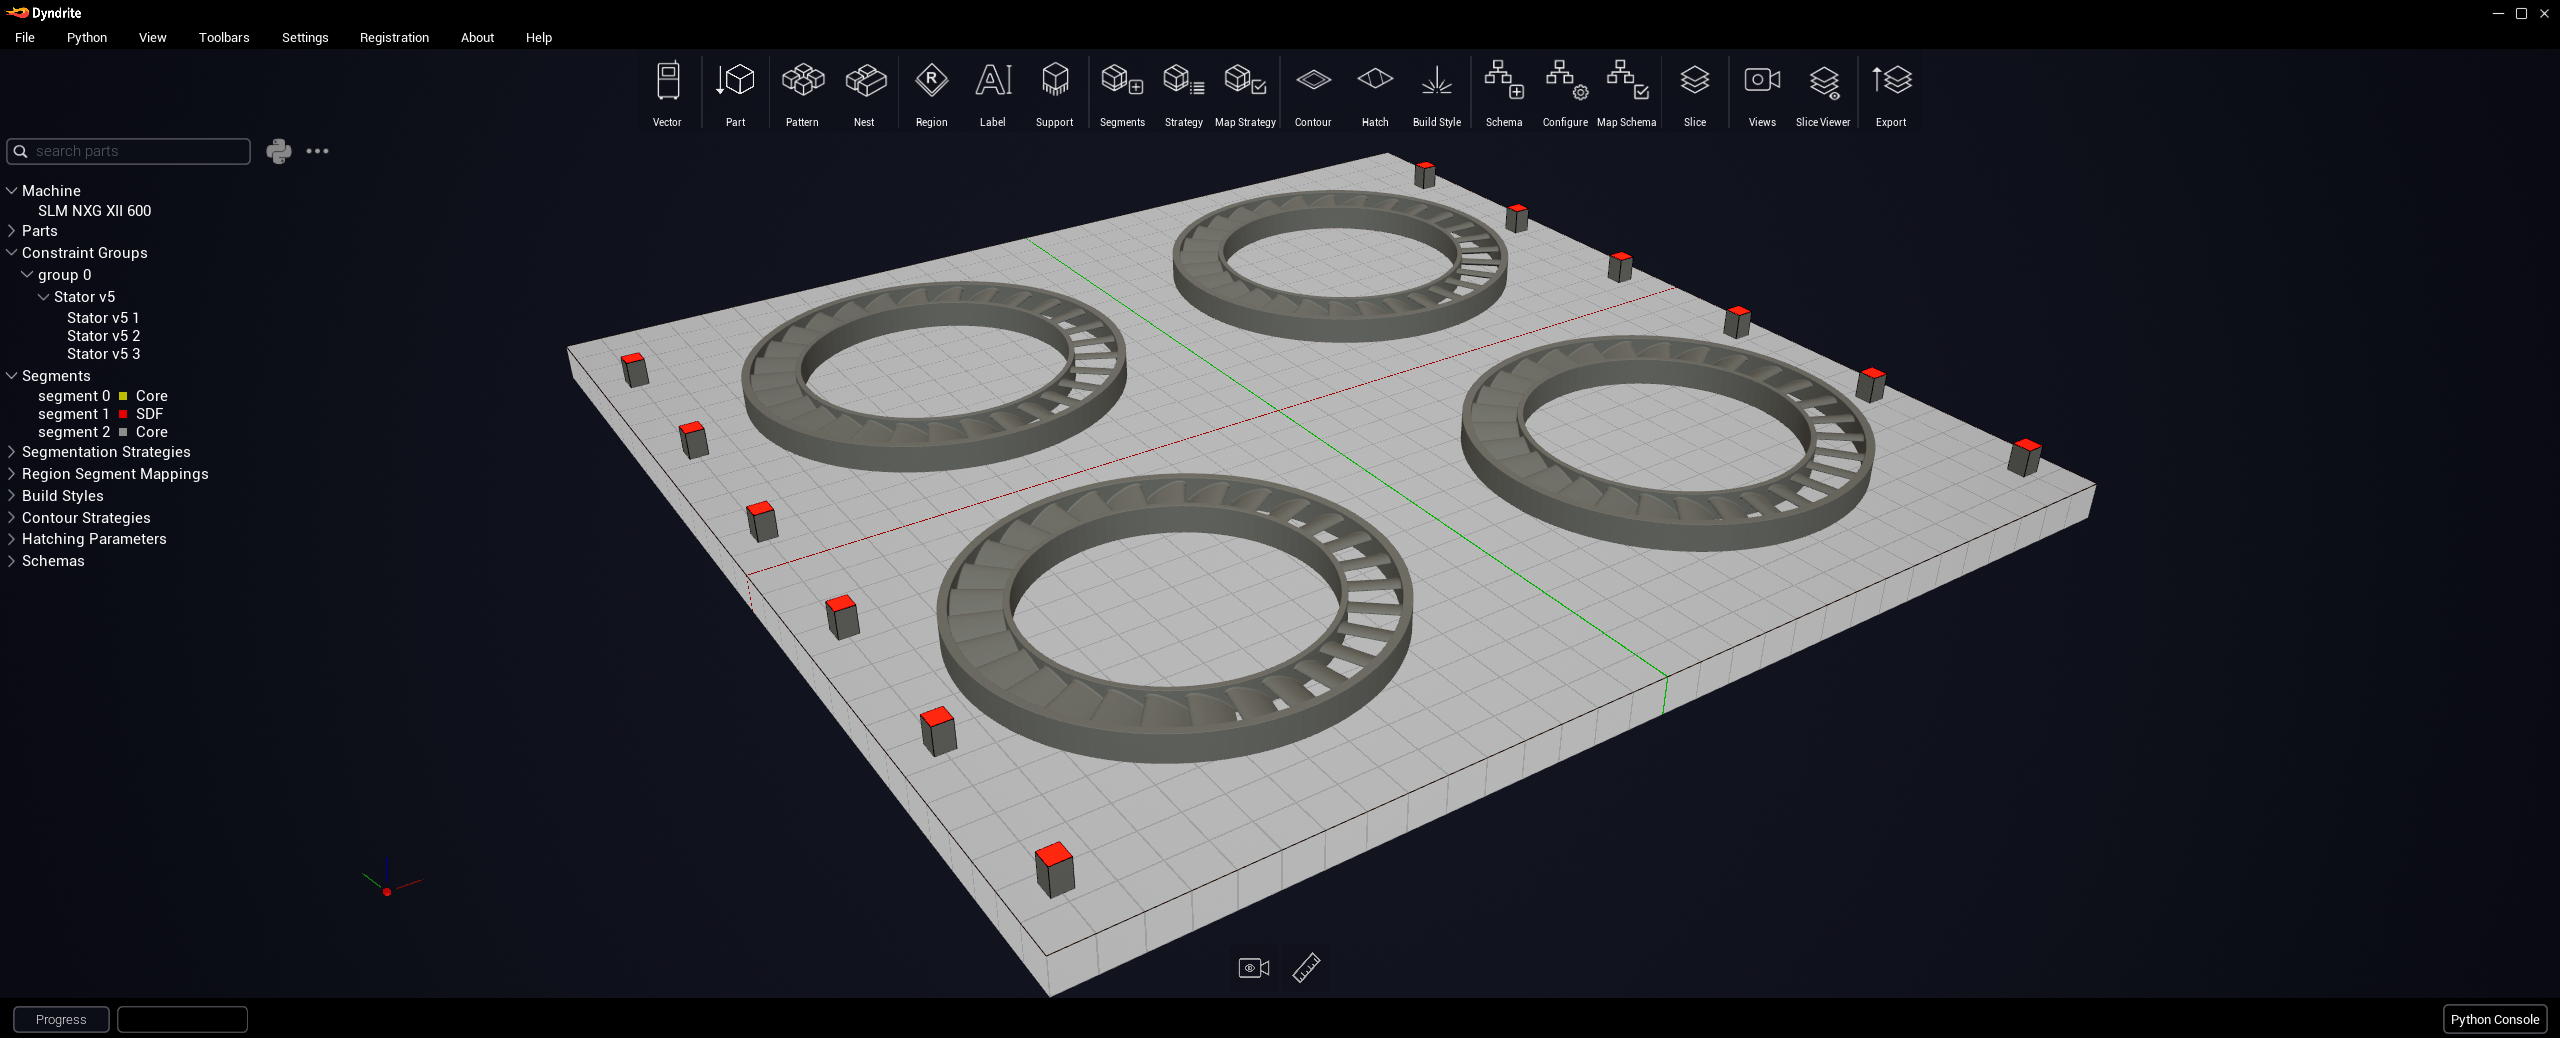Open the Map Schema tool
This screenshot has width=2560, height=1038.
(x=1627, y=93)
